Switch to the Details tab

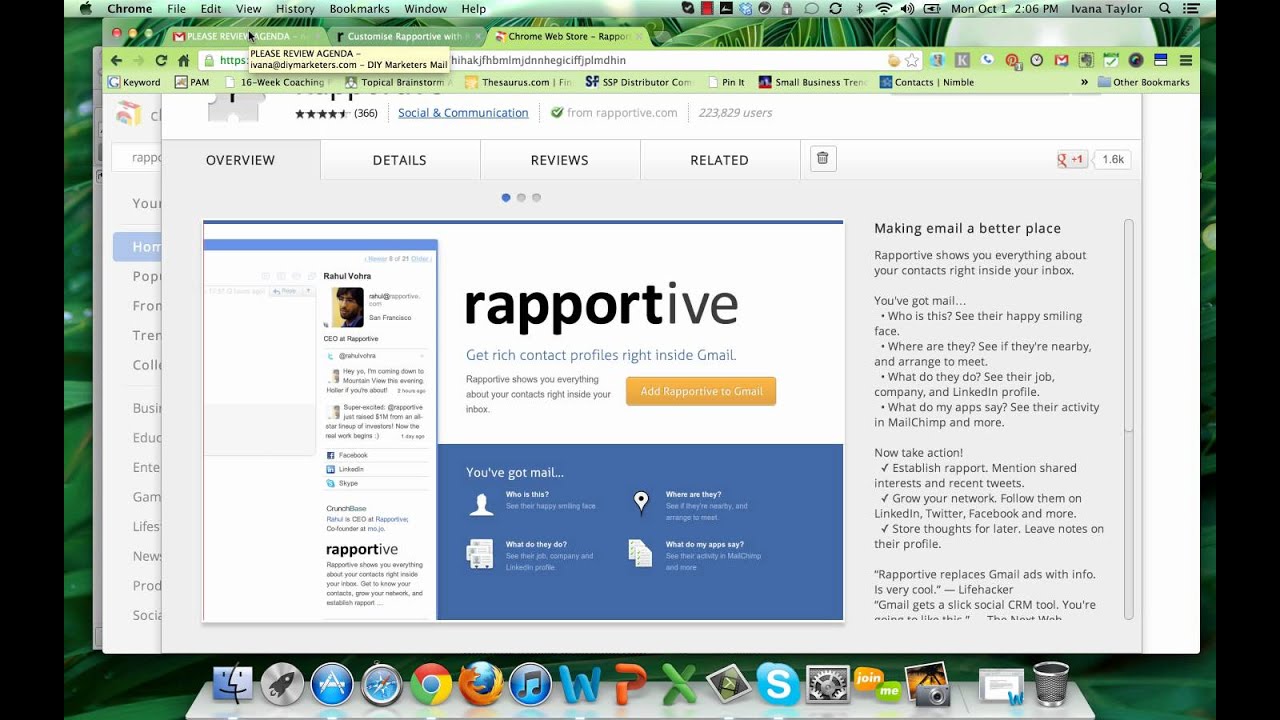(x=400, y=160)
